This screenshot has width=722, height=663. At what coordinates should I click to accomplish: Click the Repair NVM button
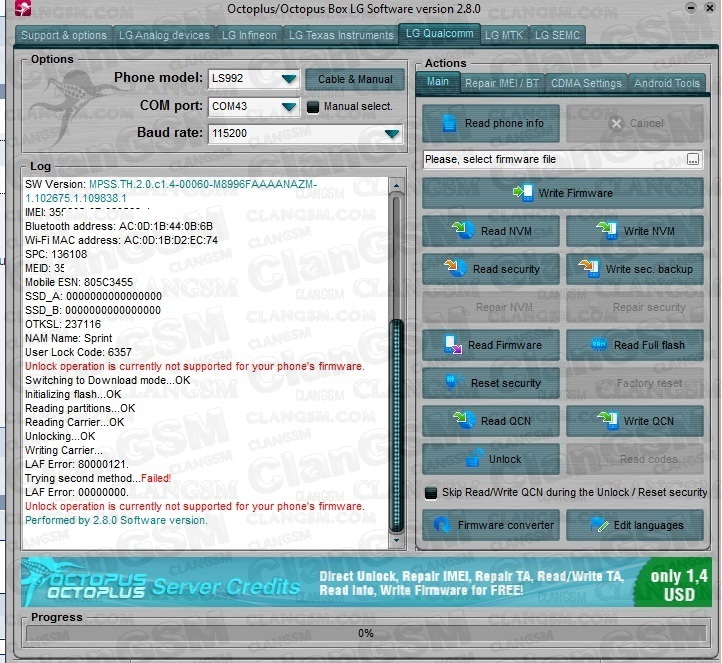[491, 307]
